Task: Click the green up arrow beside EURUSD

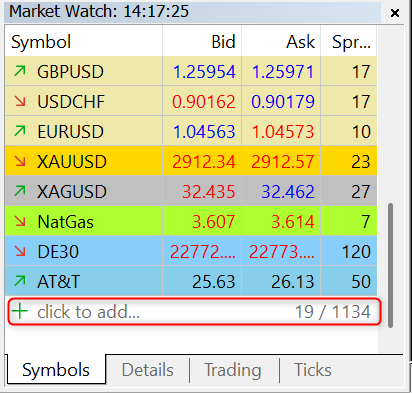Action: pos(20,131)
